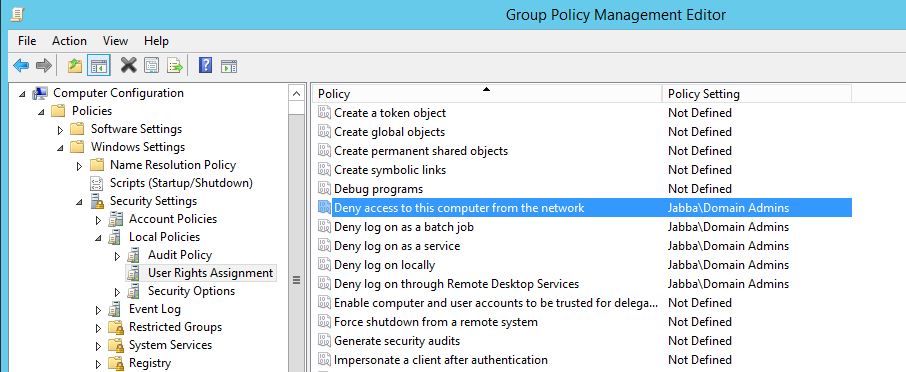The height and width of the screenshot is (372, 906).
Task: Click the Export List toolbar icon
Action: pos(174,66)
